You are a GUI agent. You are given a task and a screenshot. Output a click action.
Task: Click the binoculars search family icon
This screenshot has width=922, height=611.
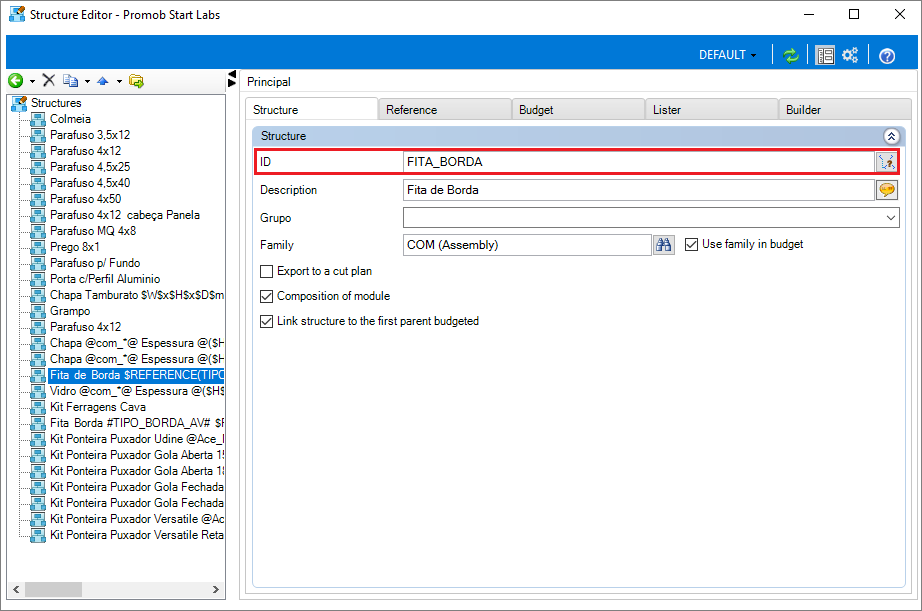click(x=664, y=245)
